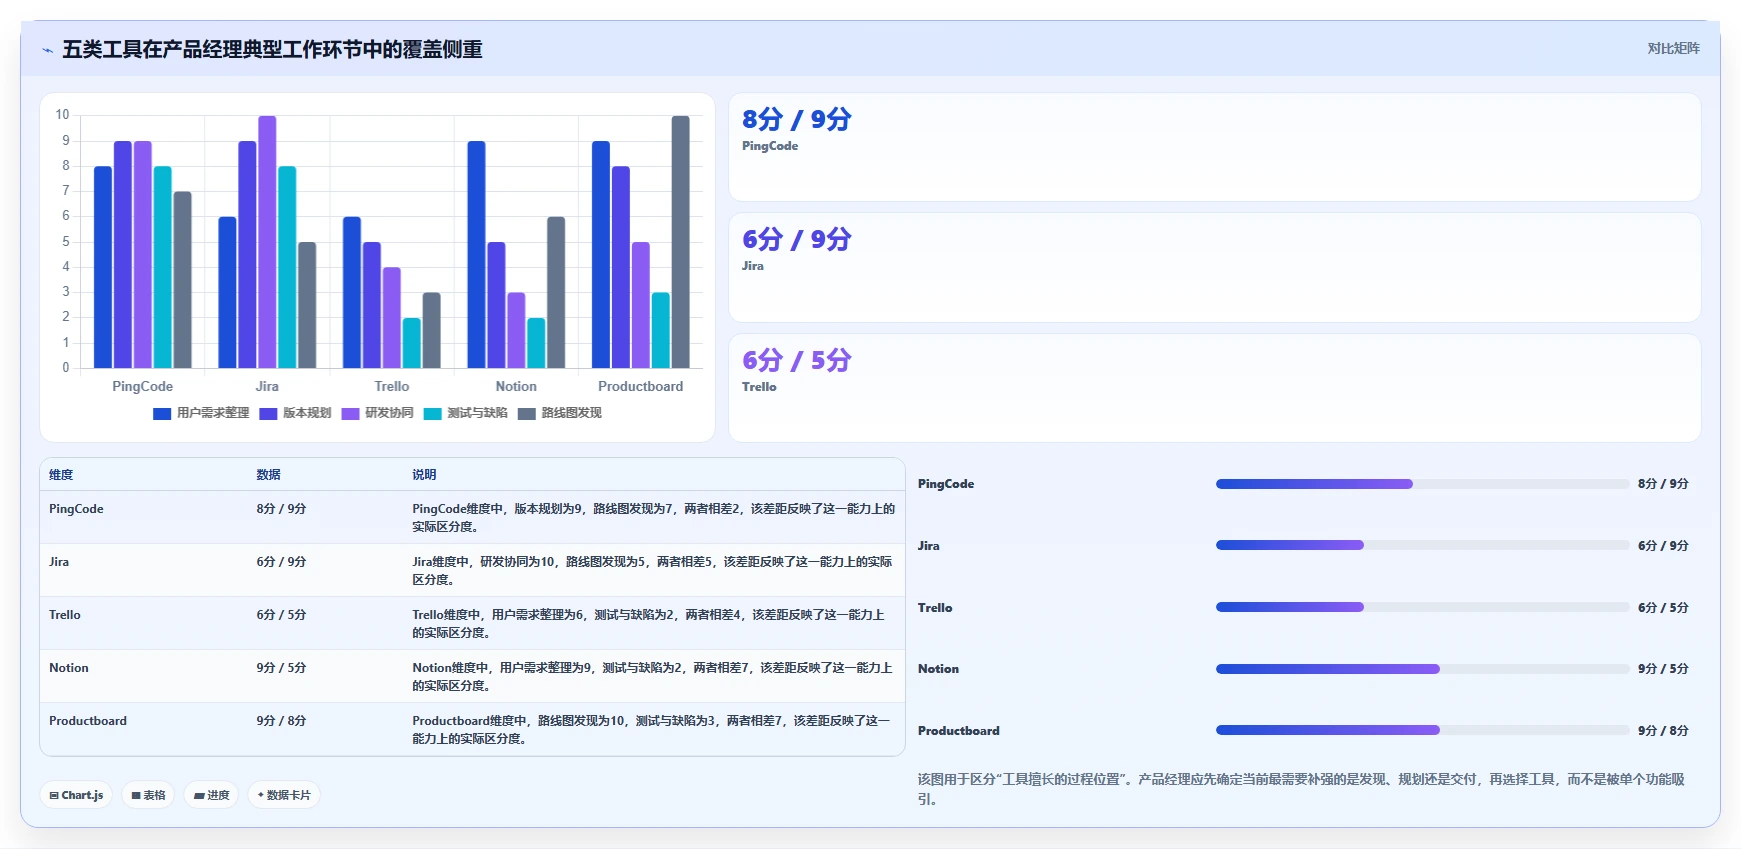Click the Productboard label on the chart axis
Image resolution: width=1741 pixels, height=849 pixels.
[640, 387]
